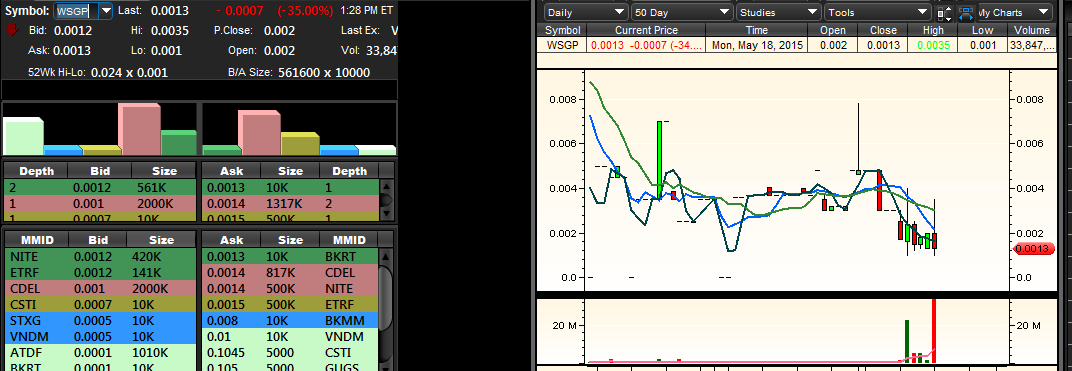Viewport: 1072px width, 371px height.
Task: Click the pale green bar in bid histogram
Action: (x=23, y=136)
